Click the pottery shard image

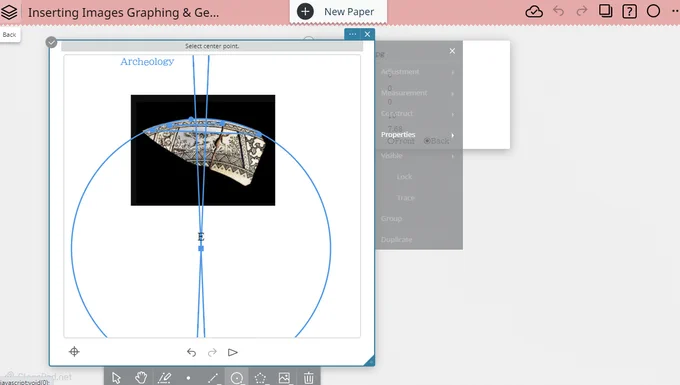click(x=203, y=150)
